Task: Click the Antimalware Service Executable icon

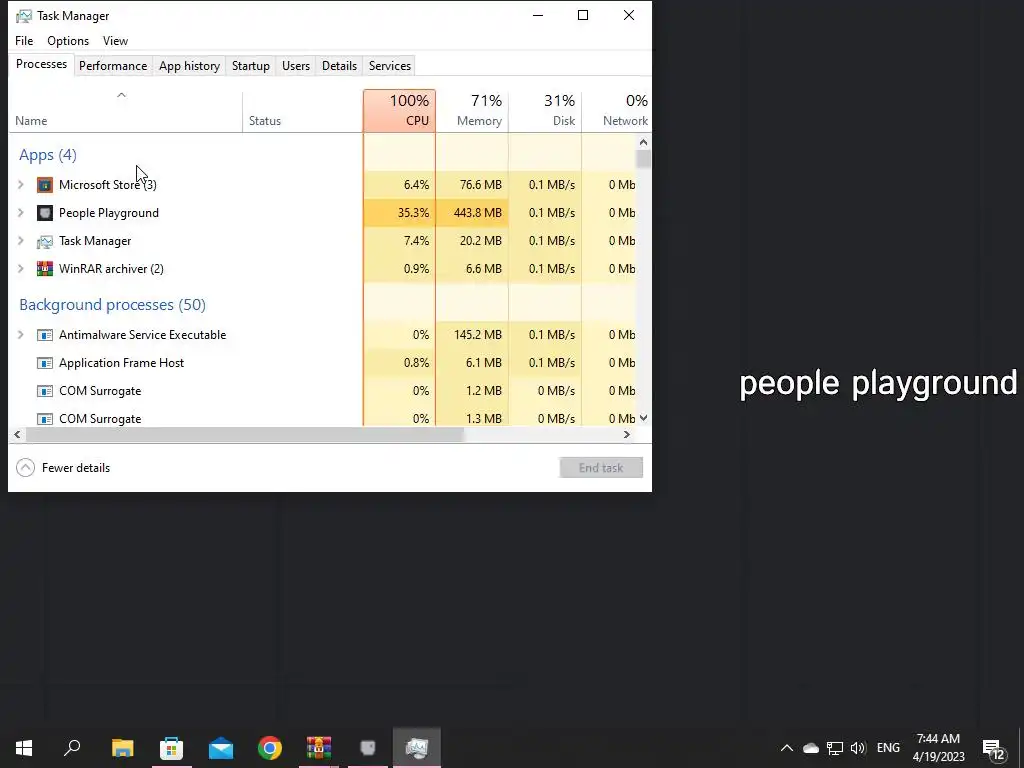Action: (44, 335)
